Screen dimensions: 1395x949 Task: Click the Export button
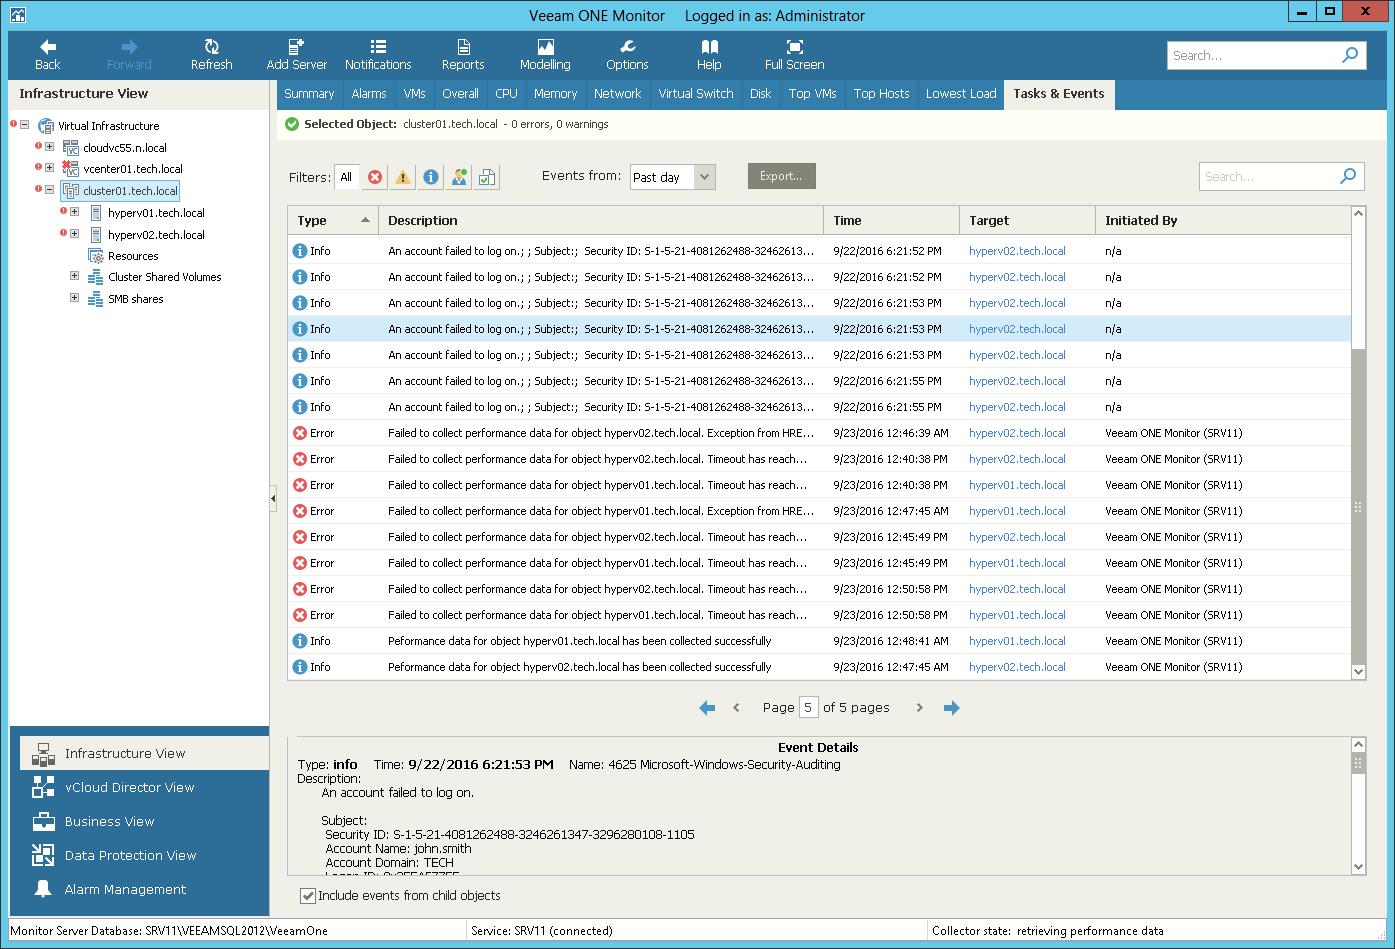[781, 176]
